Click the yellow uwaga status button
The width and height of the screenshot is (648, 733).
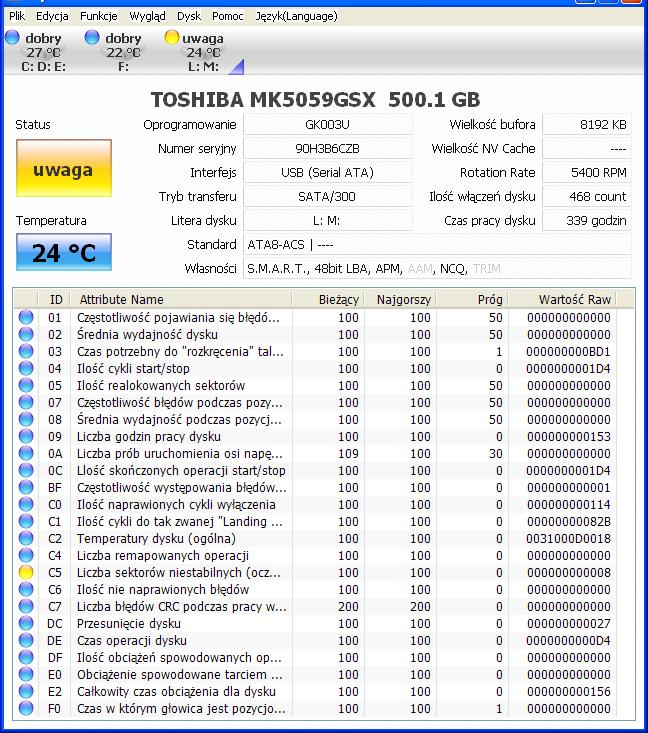64,168
